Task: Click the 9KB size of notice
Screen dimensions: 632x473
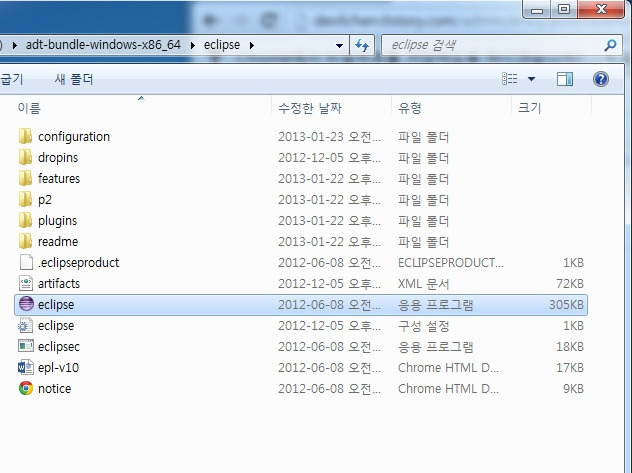Action: tap(573, 388)
